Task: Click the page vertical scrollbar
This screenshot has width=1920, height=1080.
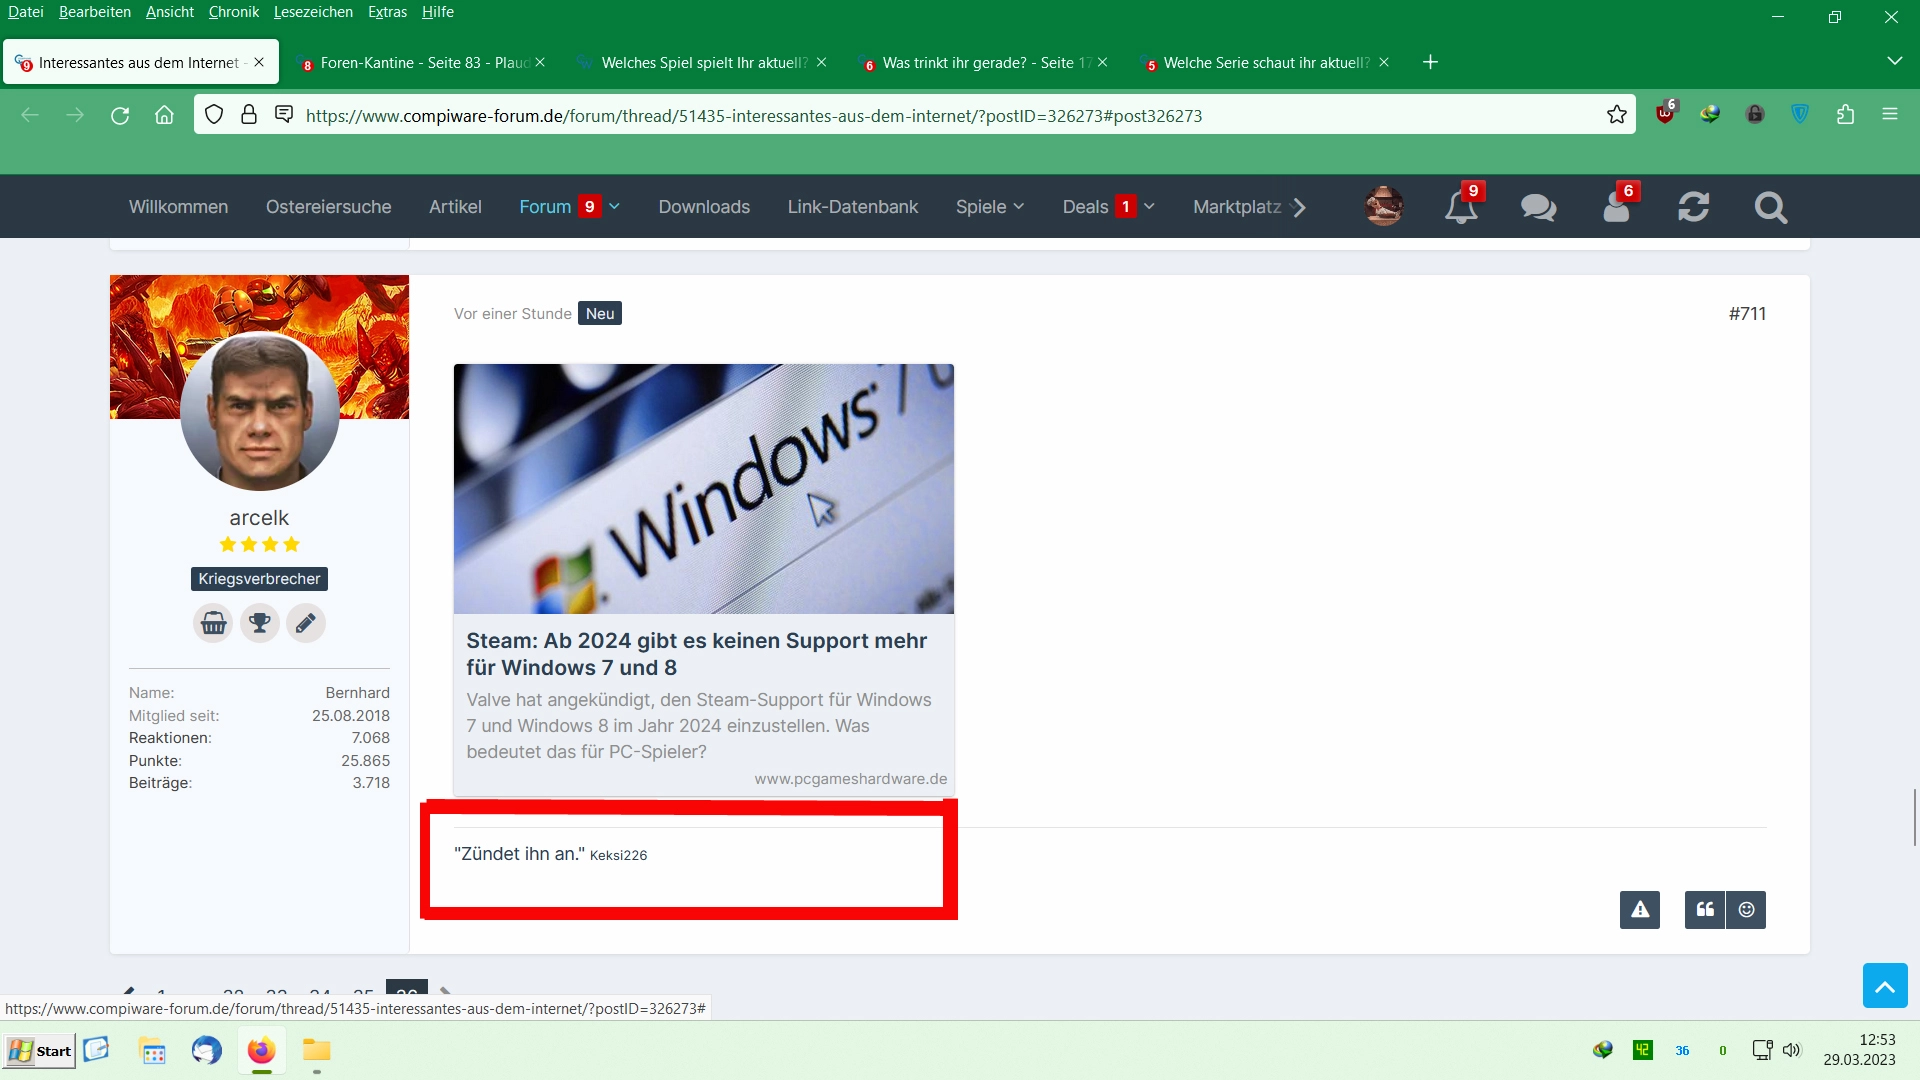Action: coord(1914,817)
